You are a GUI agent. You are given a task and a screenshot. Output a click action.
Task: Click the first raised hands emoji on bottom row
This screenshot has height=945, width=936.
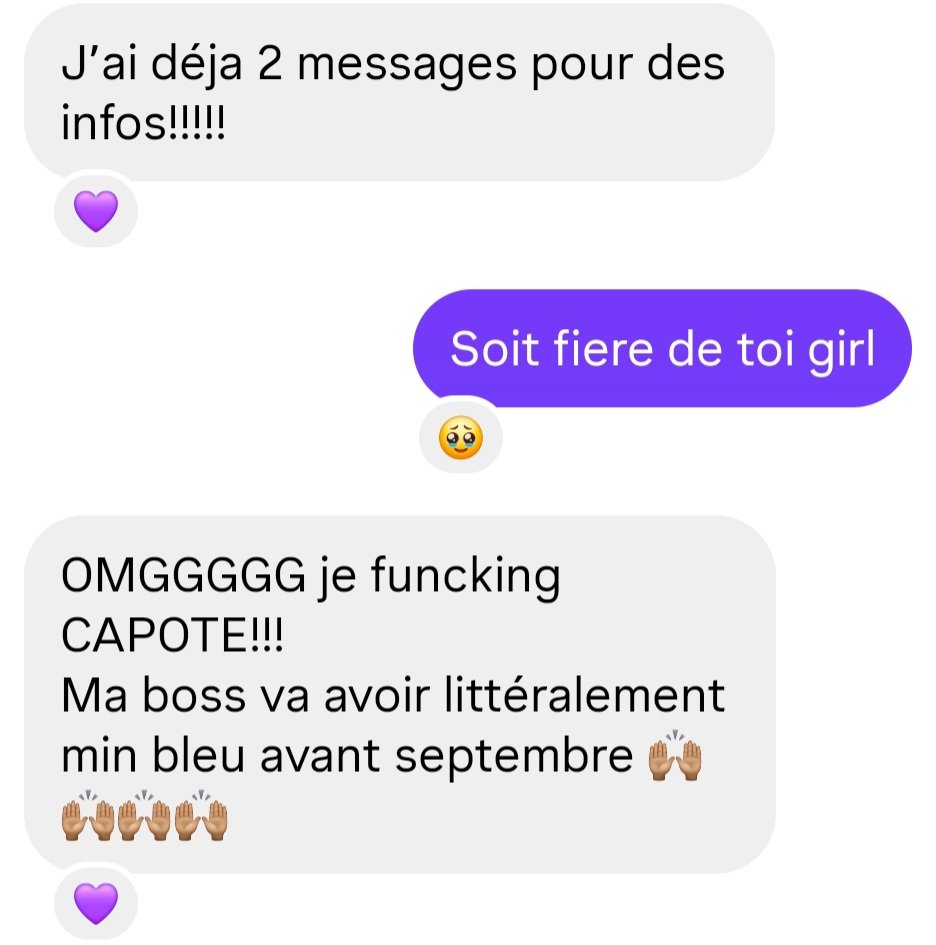pyautogui.click(x=88, y=815)
